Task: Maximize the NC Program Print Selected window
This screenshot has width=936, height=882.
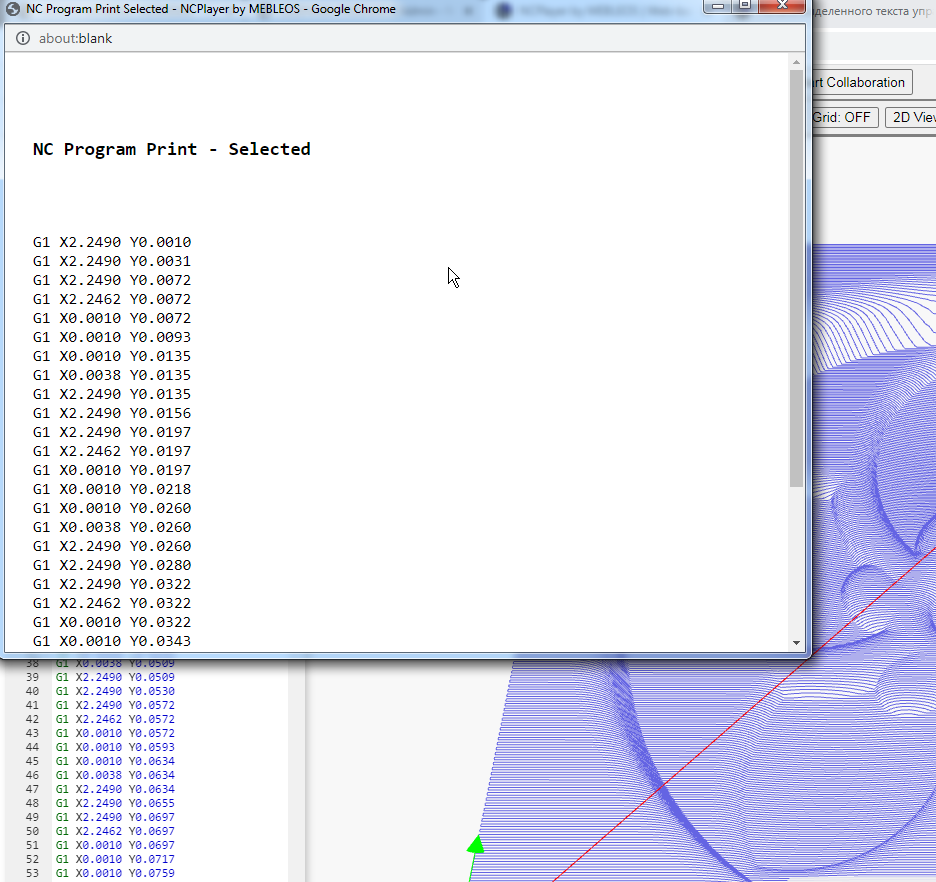Action: click(x=745, y=5)
